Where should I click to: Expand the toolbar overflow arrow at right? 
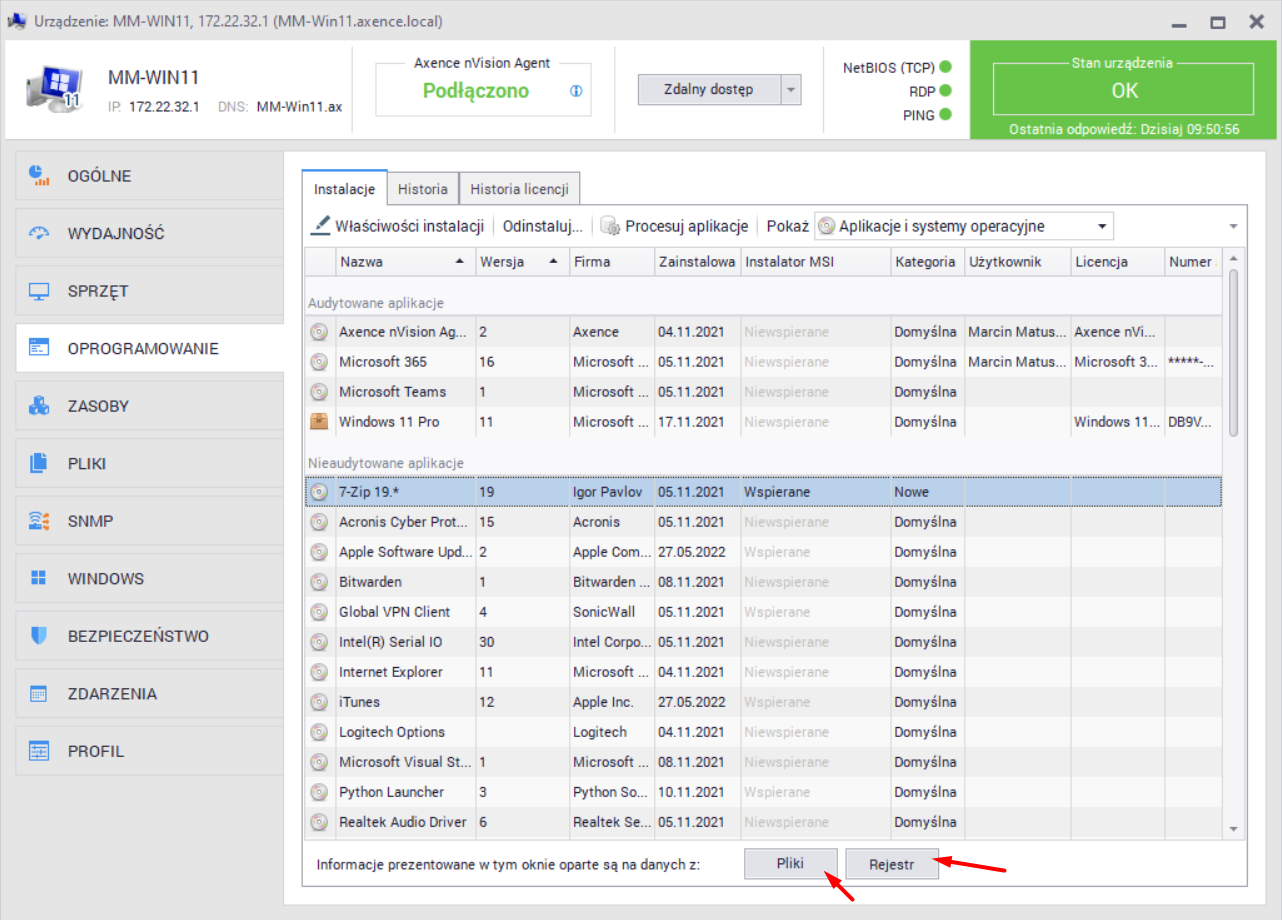(x=1233, y=227)
